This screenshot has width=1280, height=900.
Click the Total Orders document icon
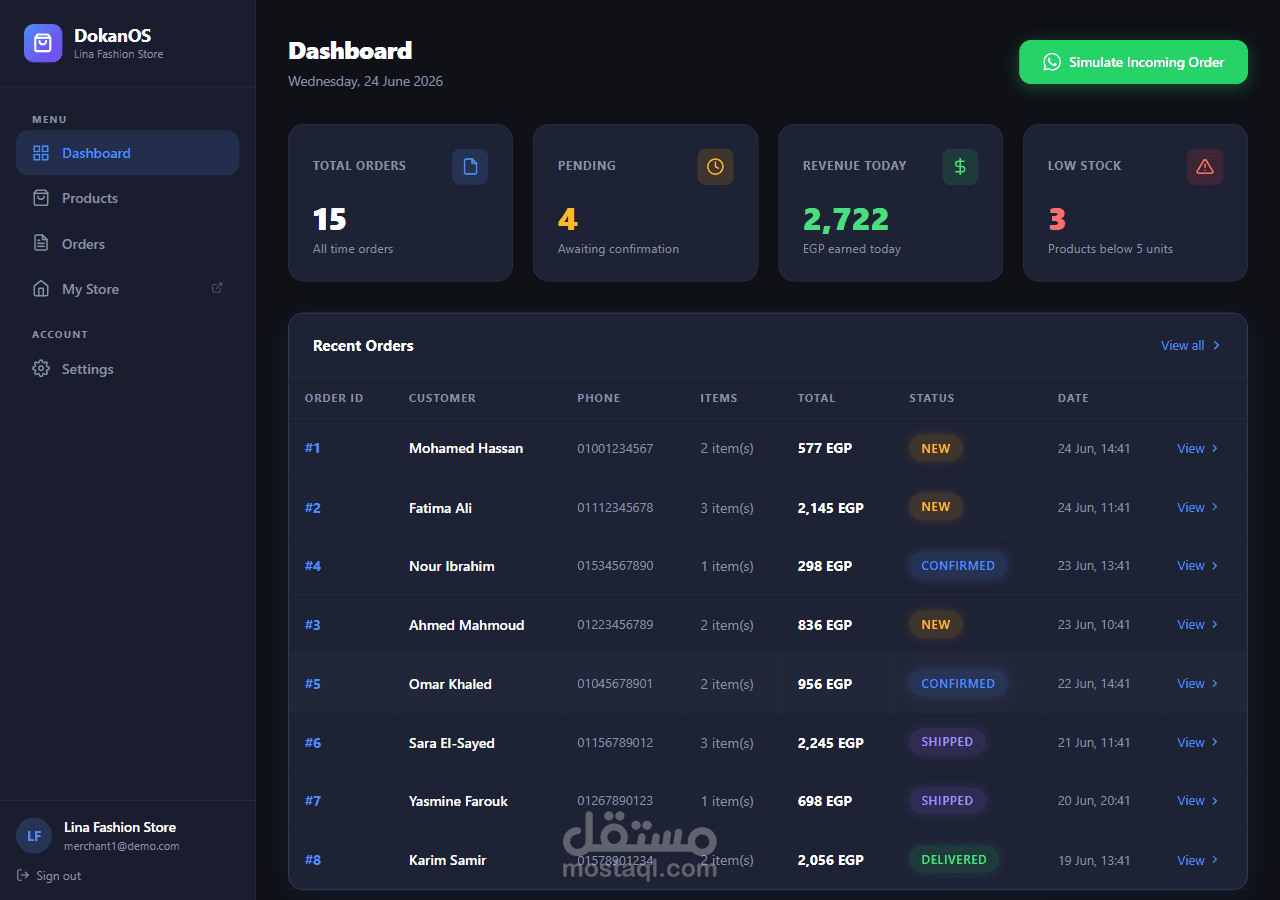click(470, 167)
